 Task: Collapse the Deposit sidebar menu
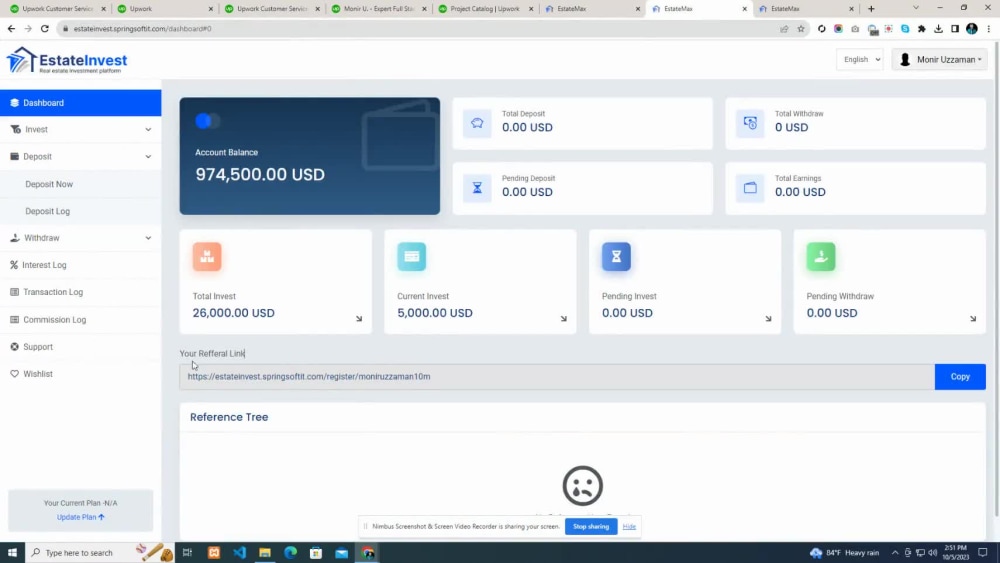[80, 156]
